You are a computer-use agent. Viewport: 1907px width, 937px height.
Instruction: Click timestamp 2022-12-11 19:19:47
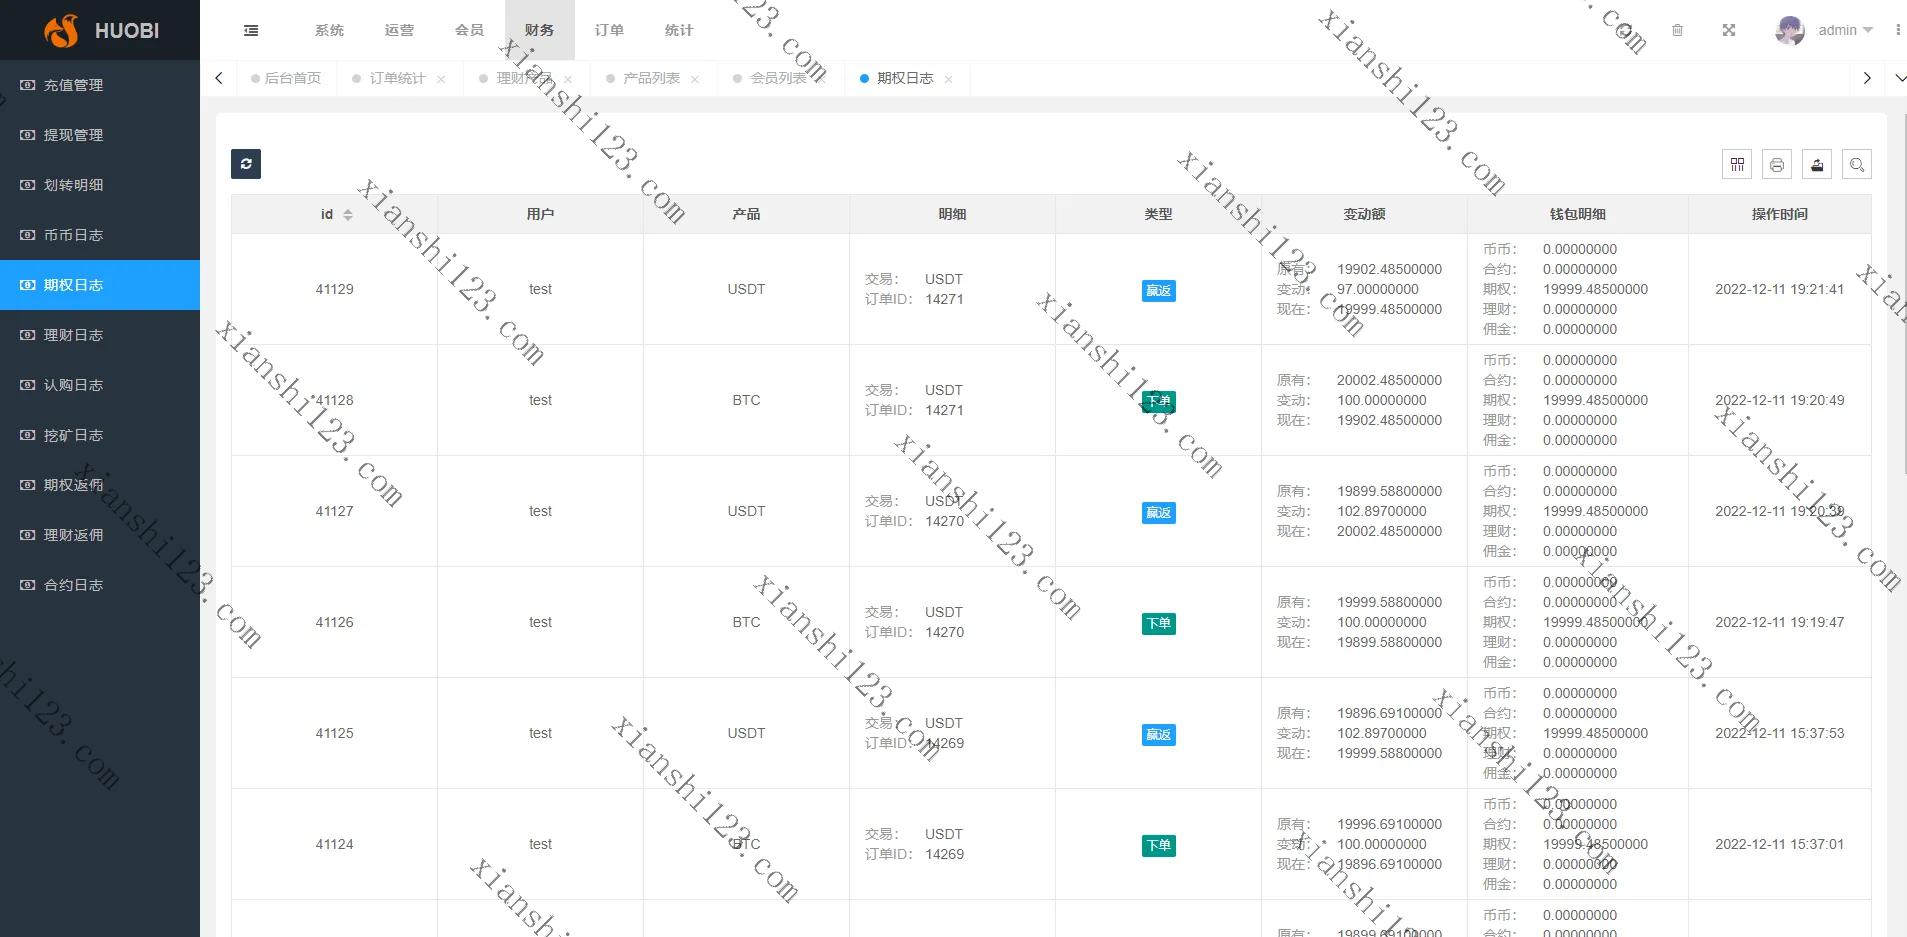point(1779,622)
